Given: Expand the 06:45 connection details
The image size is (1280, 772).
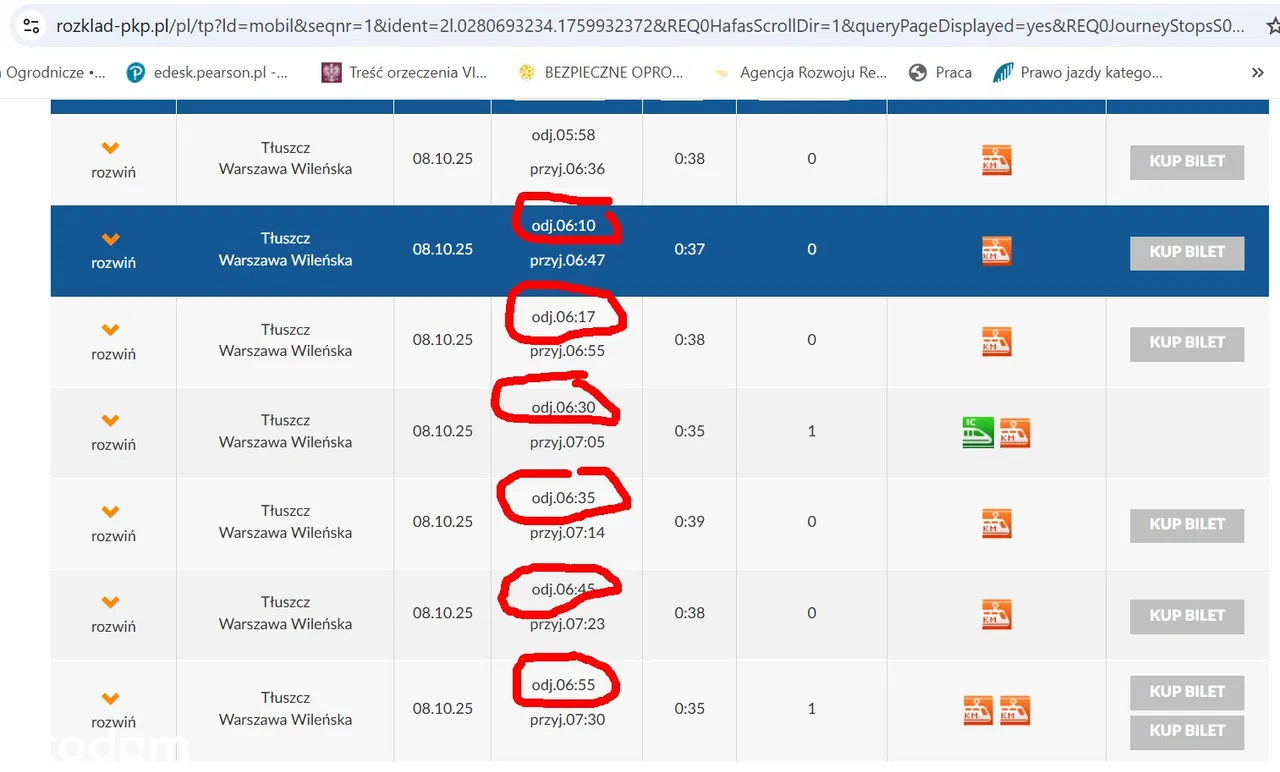Looking at the screenshot, I should (x=112, y=613).
